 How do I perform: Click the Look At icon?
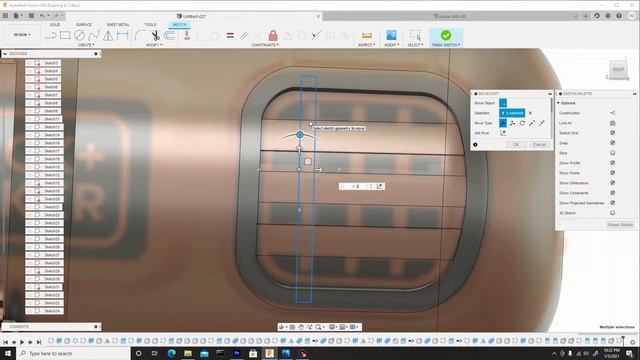[x=613, y=123]
